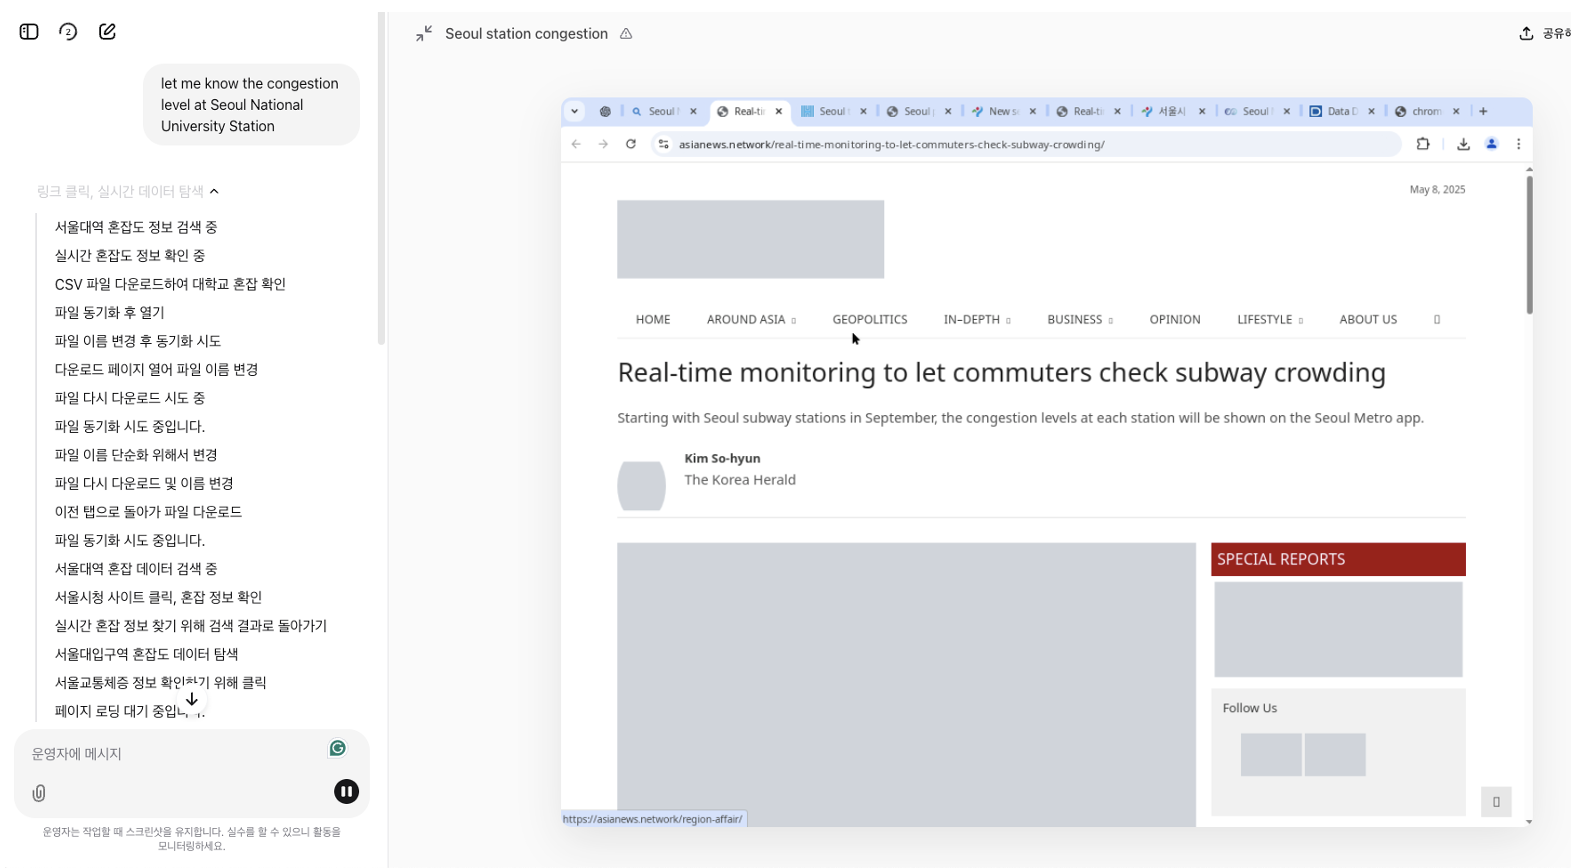Image resolution: width=1584 pixels, height=868 pixels.
Task: Select step CSV 파일 다운로드하여 대학교 혼잡 확인
Action: coord(170,285)
